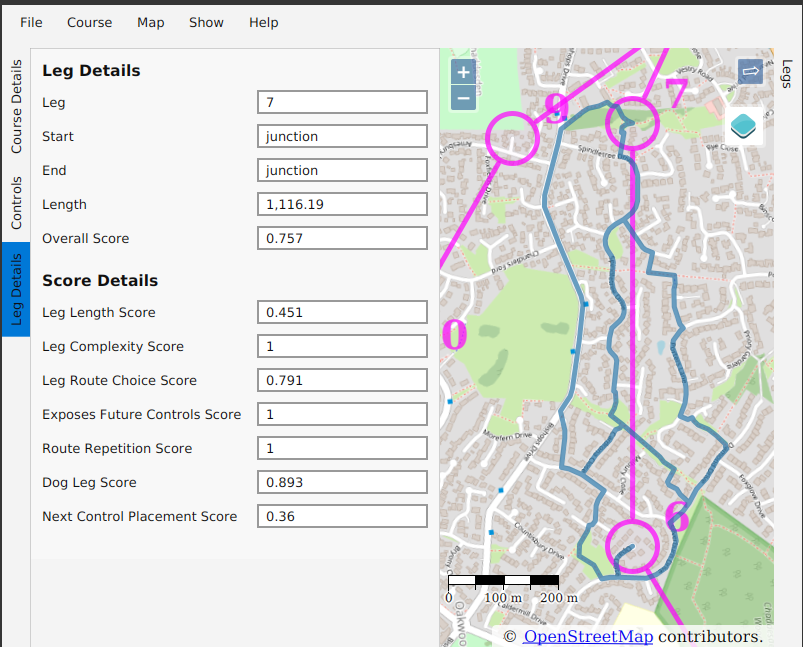
Task: Switch to the Controls side tab
Action: 16,203
